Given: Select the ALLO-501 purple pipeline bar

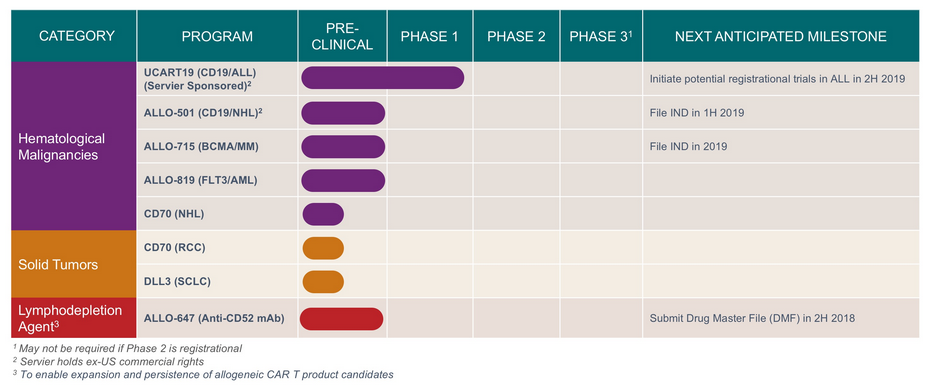Looking at the screenshot, I should click(343, 113).
